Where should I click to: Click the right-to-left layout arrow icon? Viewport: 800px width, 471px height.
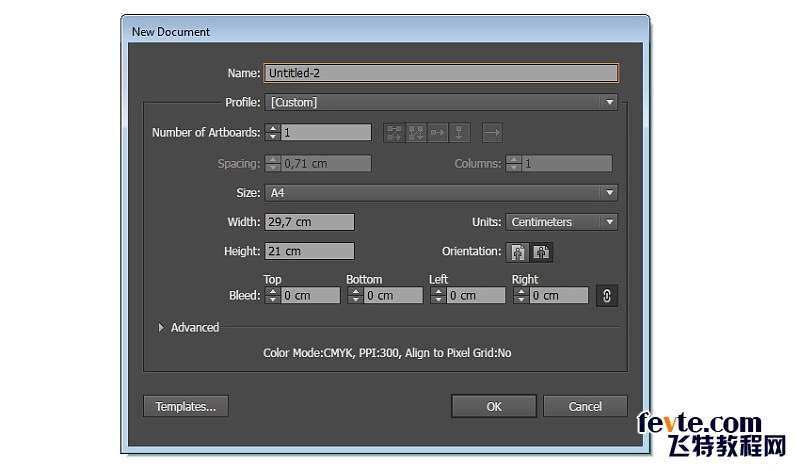tap(492, 133)
